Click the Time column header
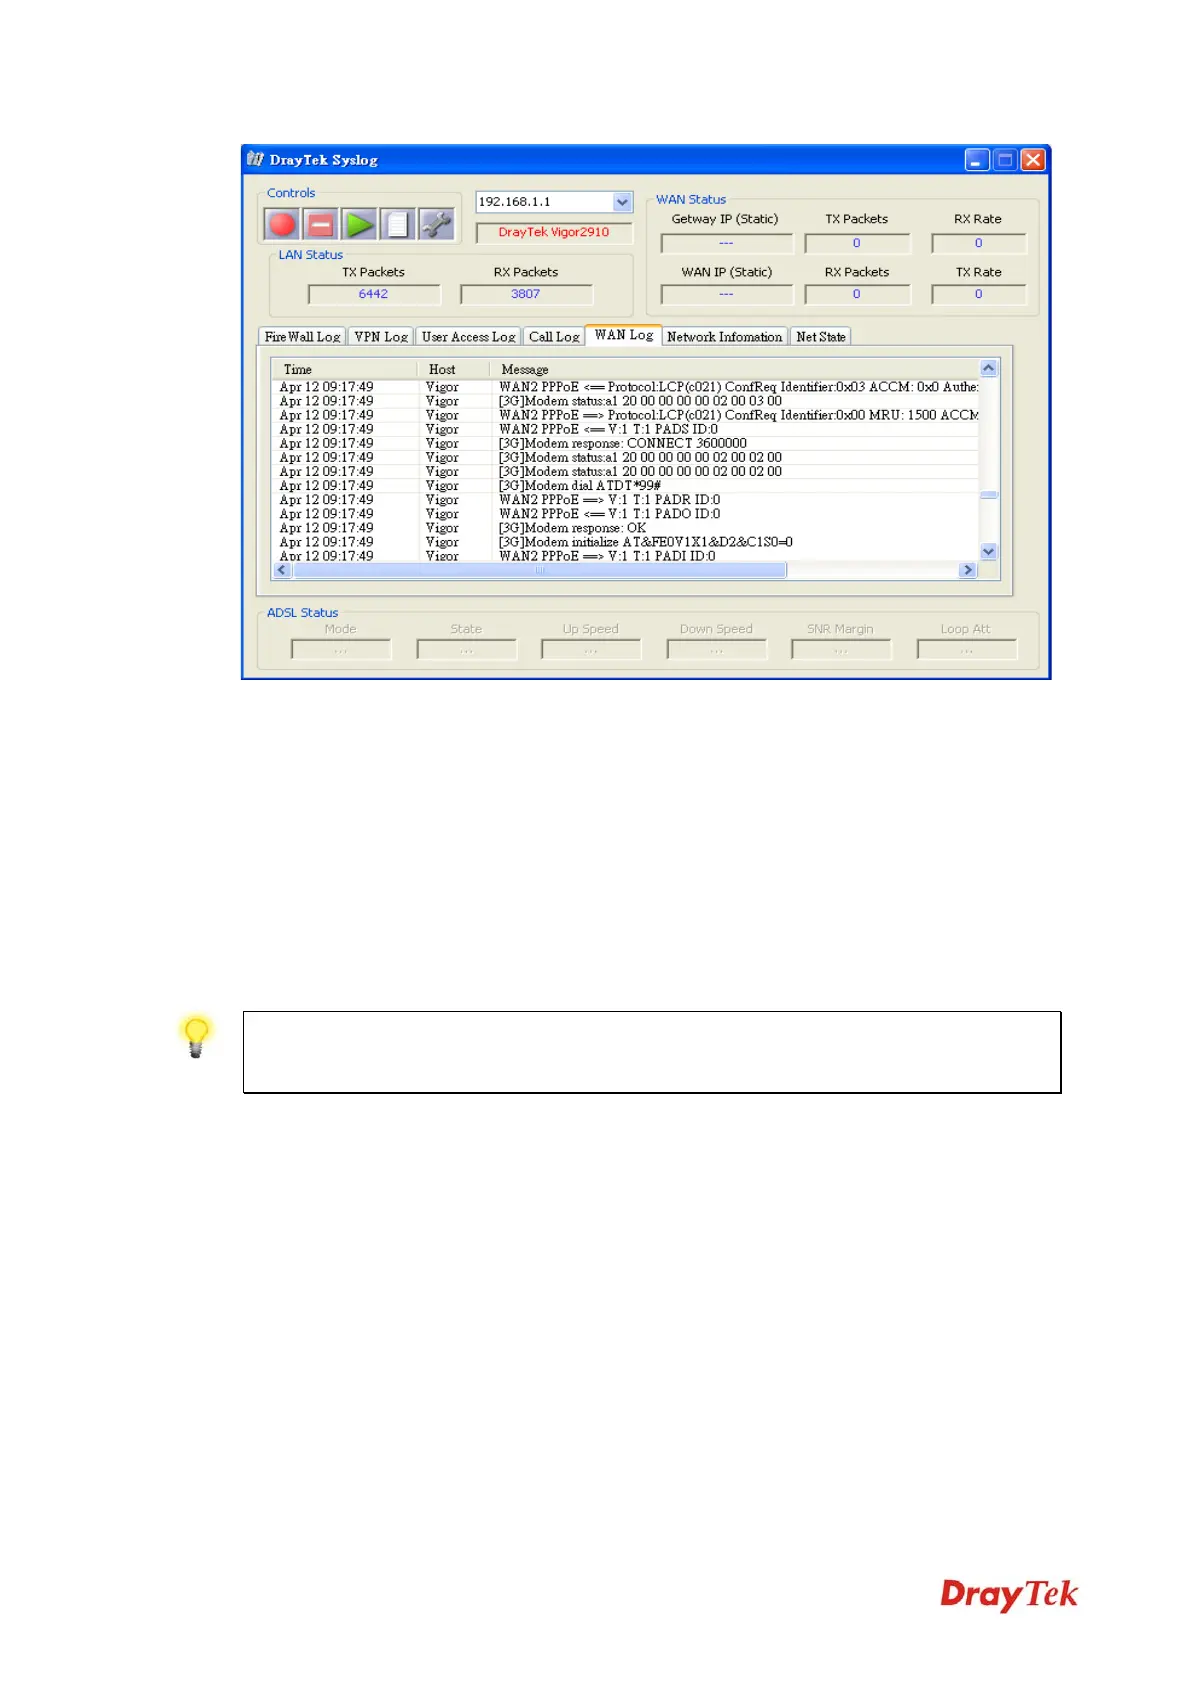The width and height of the screenshot is (1190, 1684). click(344, 369)
